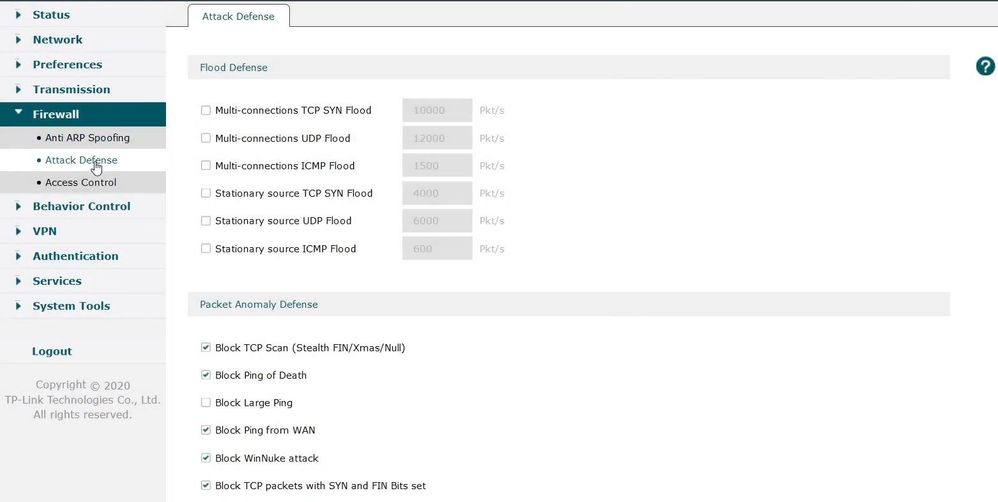Expand the System Tools menu arrow

click(18, 305)
